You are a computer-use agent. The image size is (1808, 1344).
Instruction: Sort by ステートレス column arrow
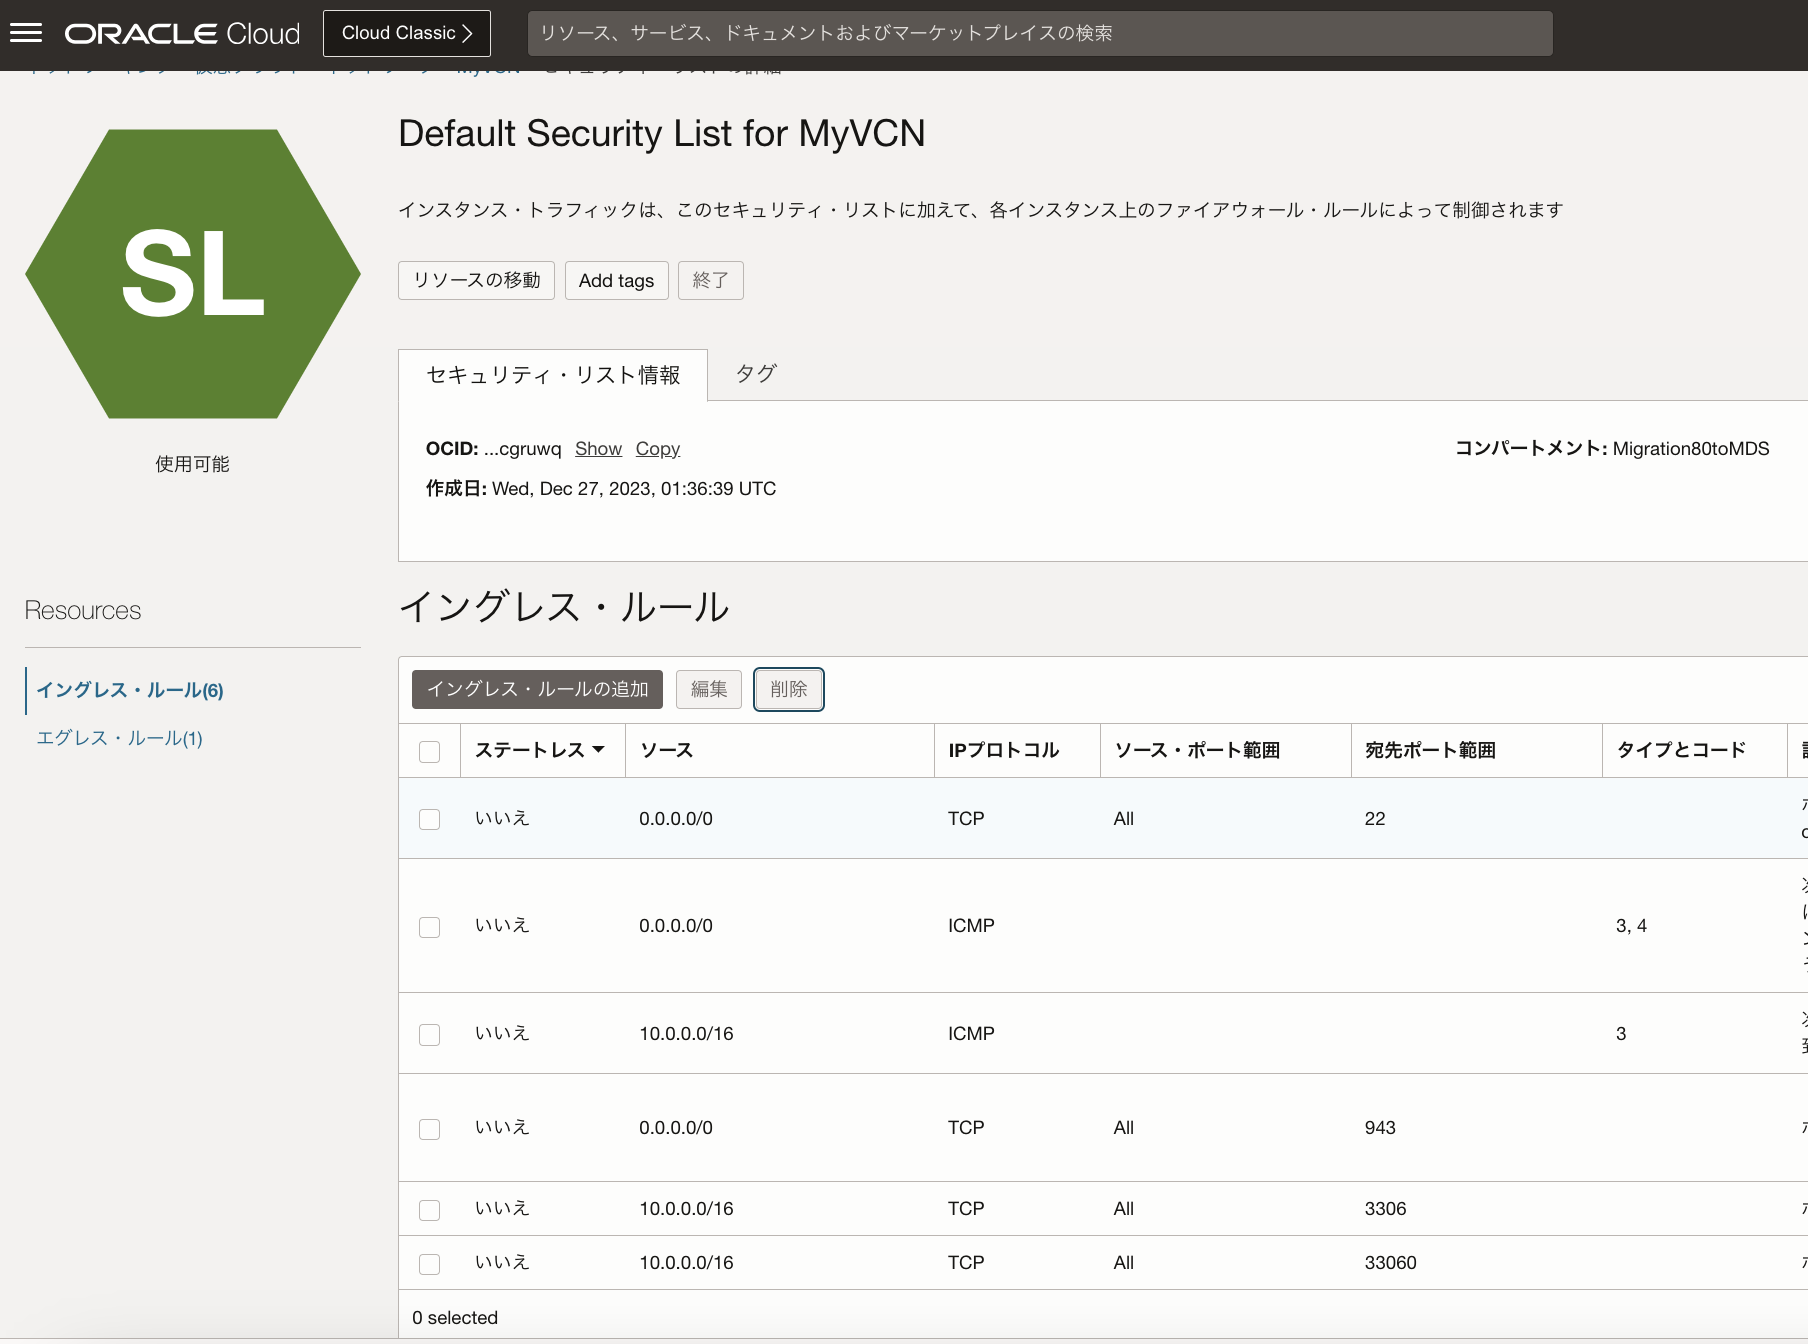pyautogui.click(x=599, y=750)
